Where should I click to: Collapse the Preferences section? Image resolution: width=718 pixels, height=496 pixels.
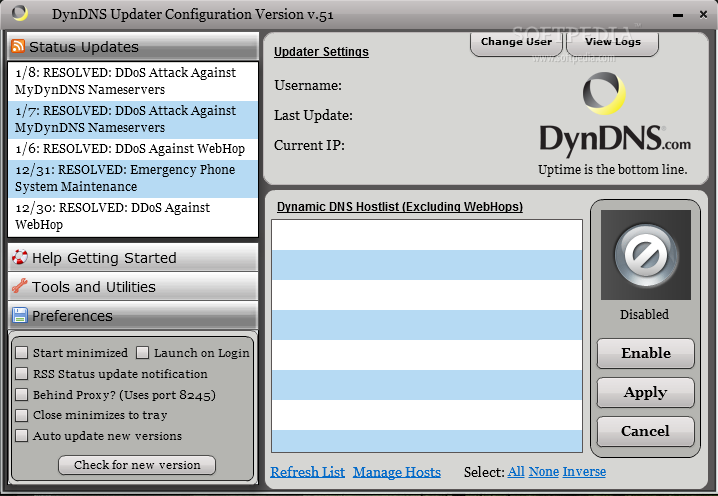(133, 315)
